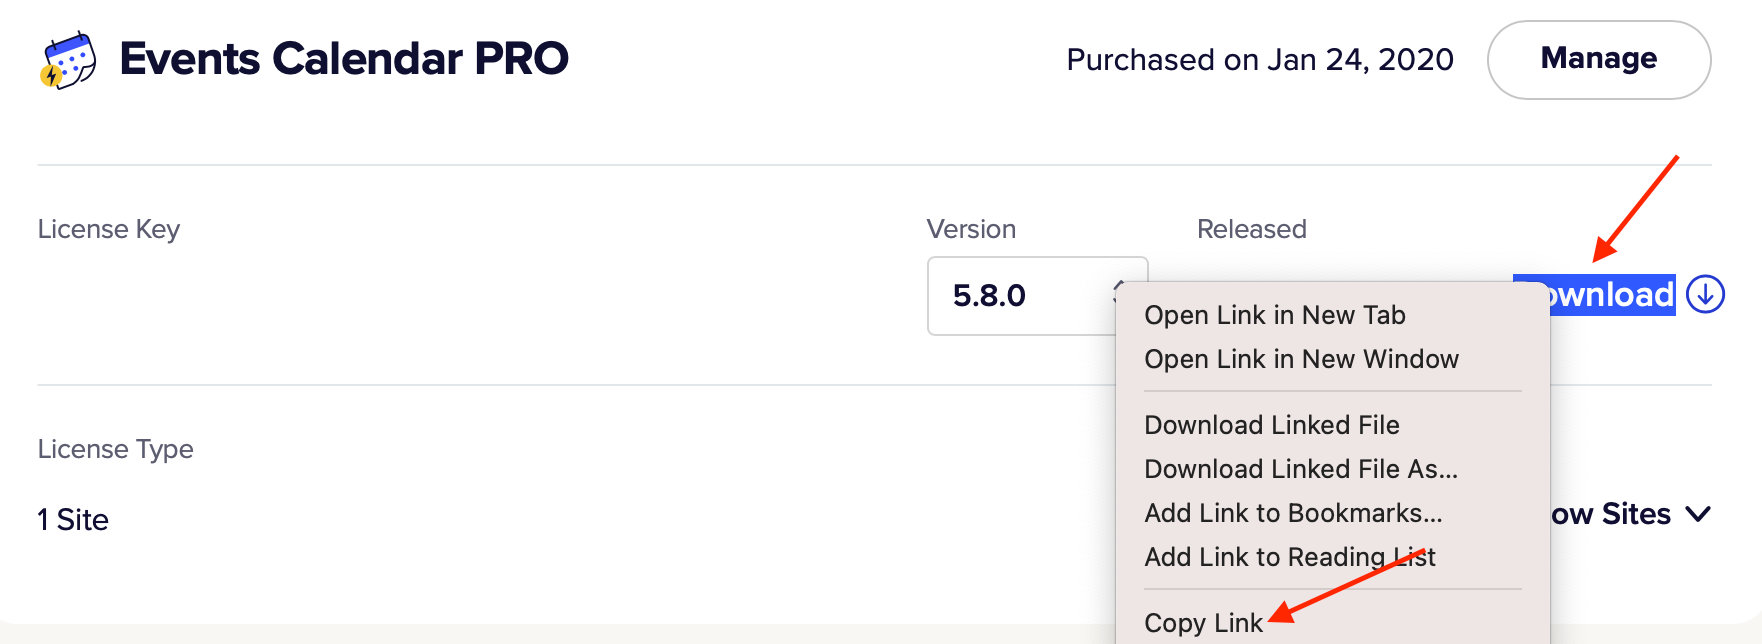Select Download Linked File menu entry

[1272, 425]
